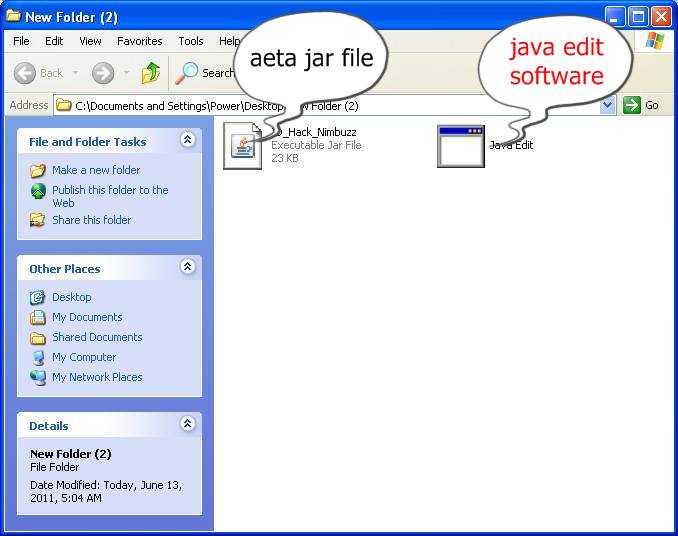Click the Other Places header text
Screen dimensions: 678x536
[65, 269]
